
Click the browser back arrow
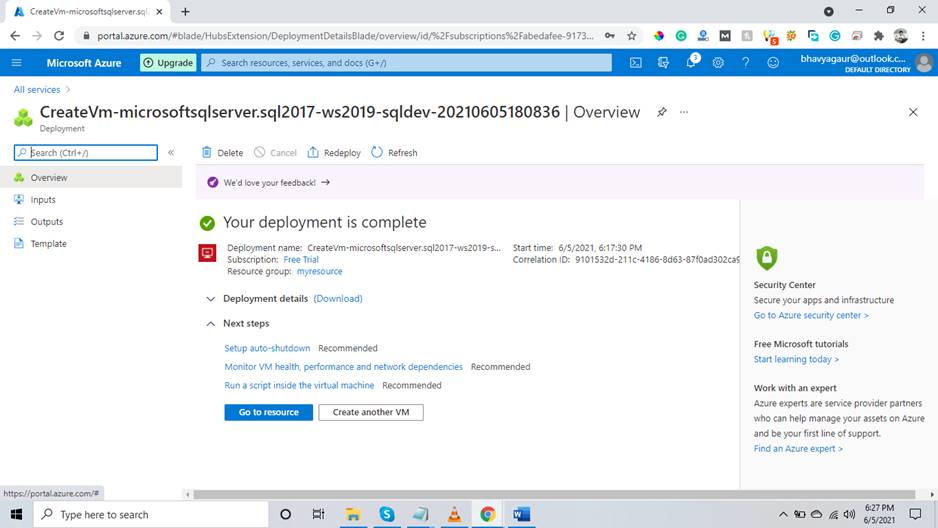15,36
